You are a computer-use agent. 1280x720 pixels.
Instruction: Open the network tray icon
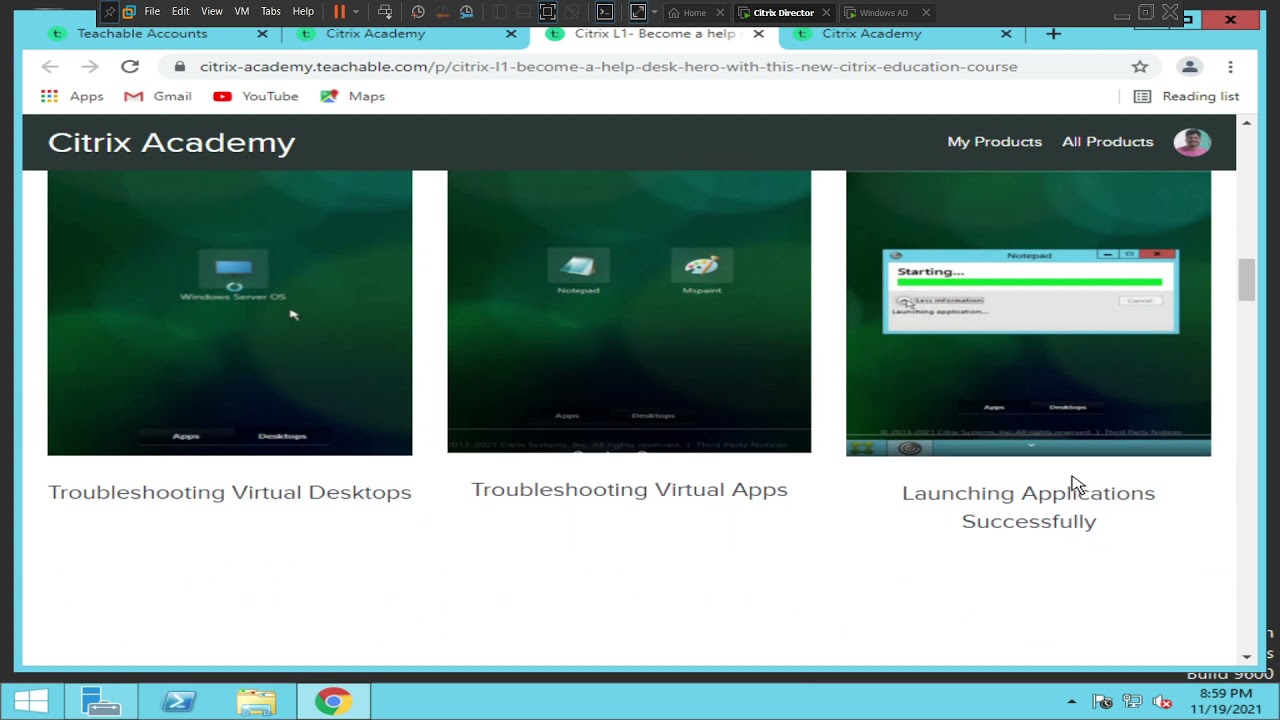click(x=1132, y=702)
